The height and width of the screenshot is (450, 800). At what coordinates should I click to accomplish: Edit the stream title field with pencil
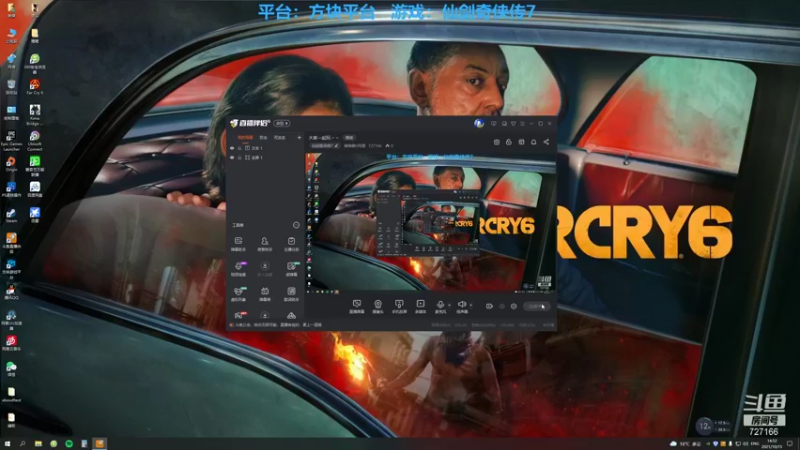(x=324, y=146)
